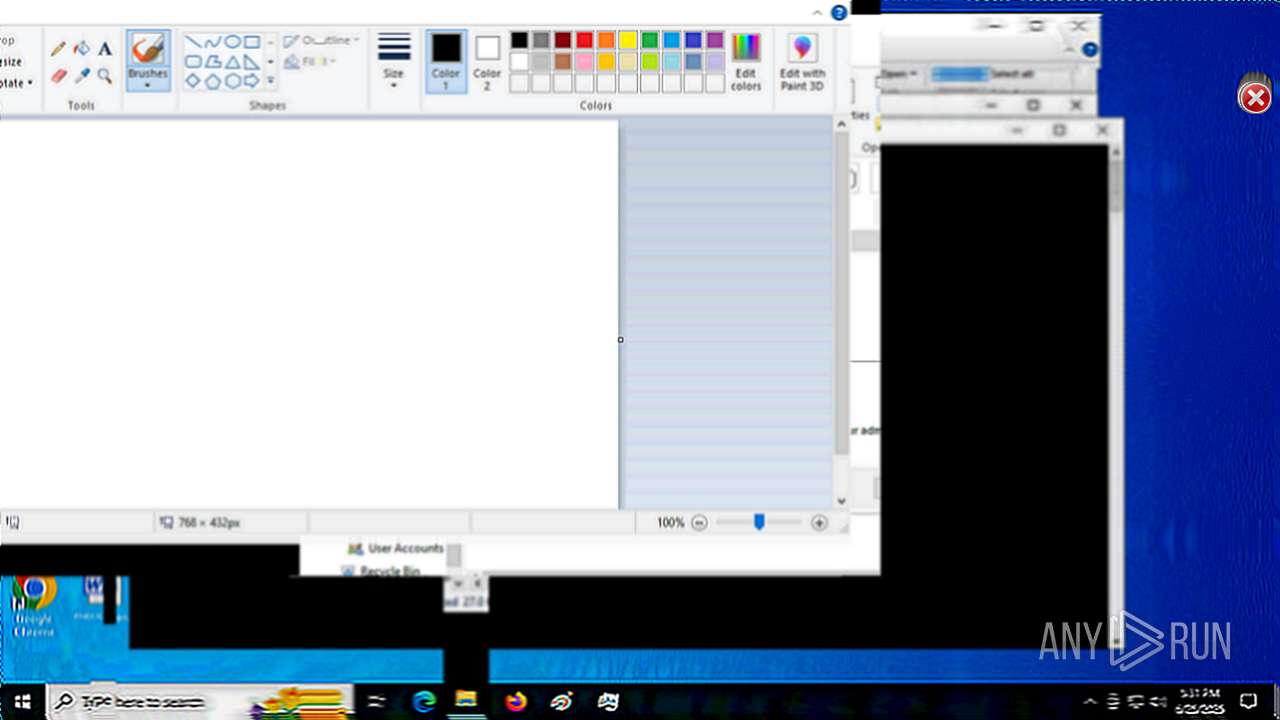Activate Color 1 foreground selector

(446, 61)
